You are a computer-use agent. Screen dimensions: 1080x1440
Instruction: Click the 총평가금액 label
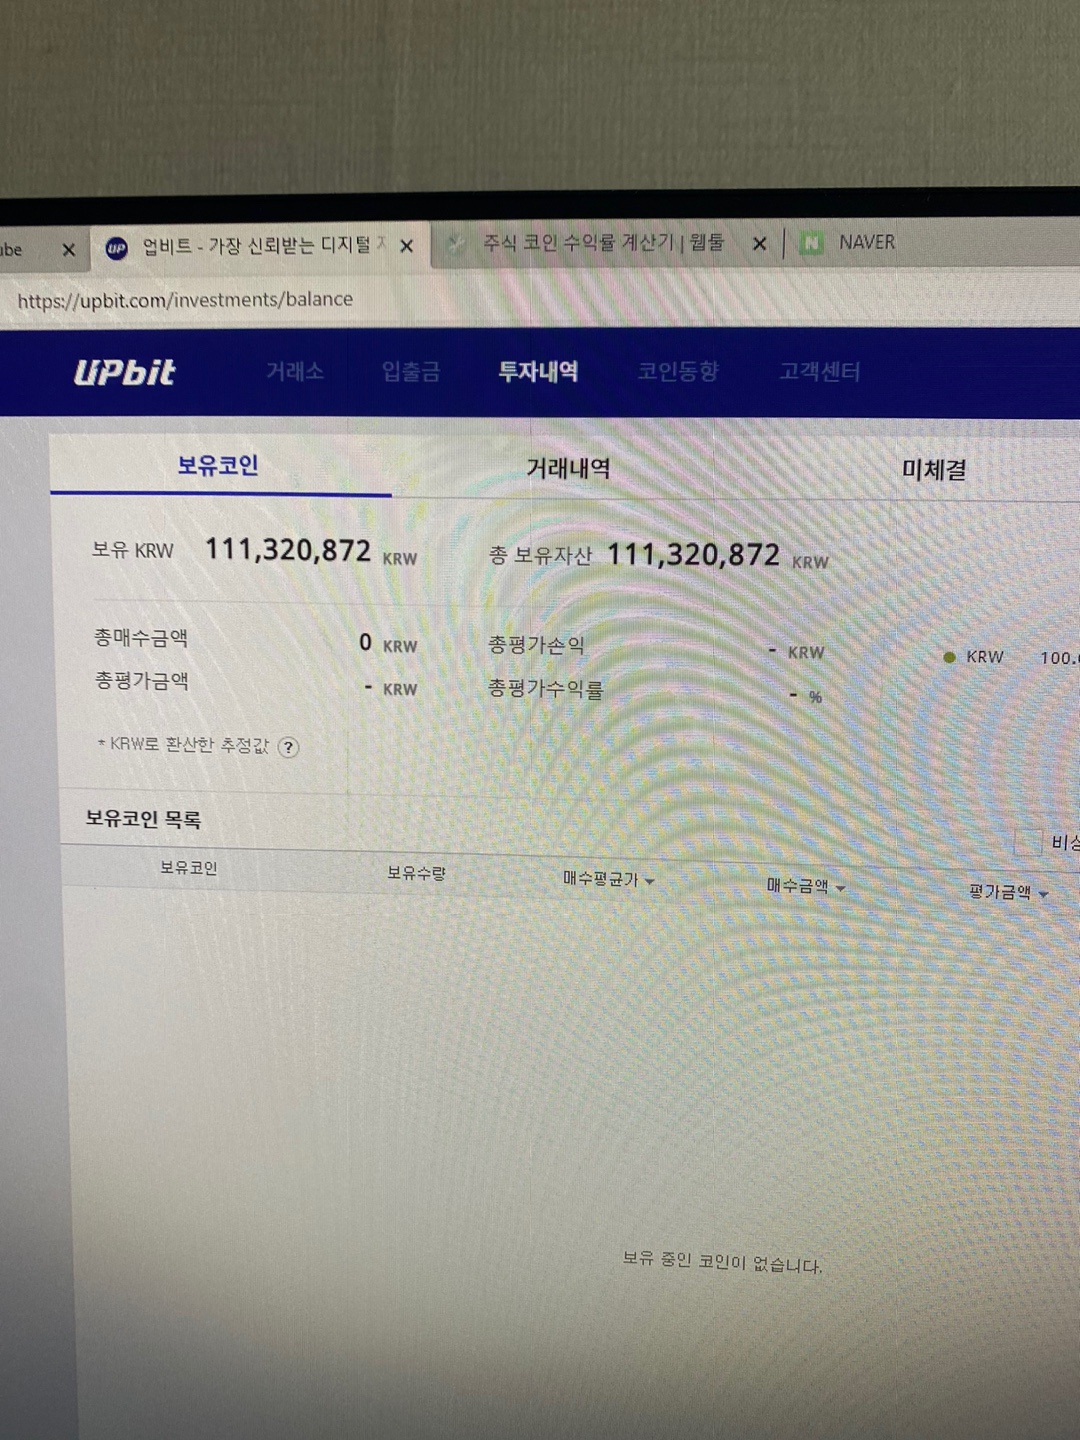141,681
